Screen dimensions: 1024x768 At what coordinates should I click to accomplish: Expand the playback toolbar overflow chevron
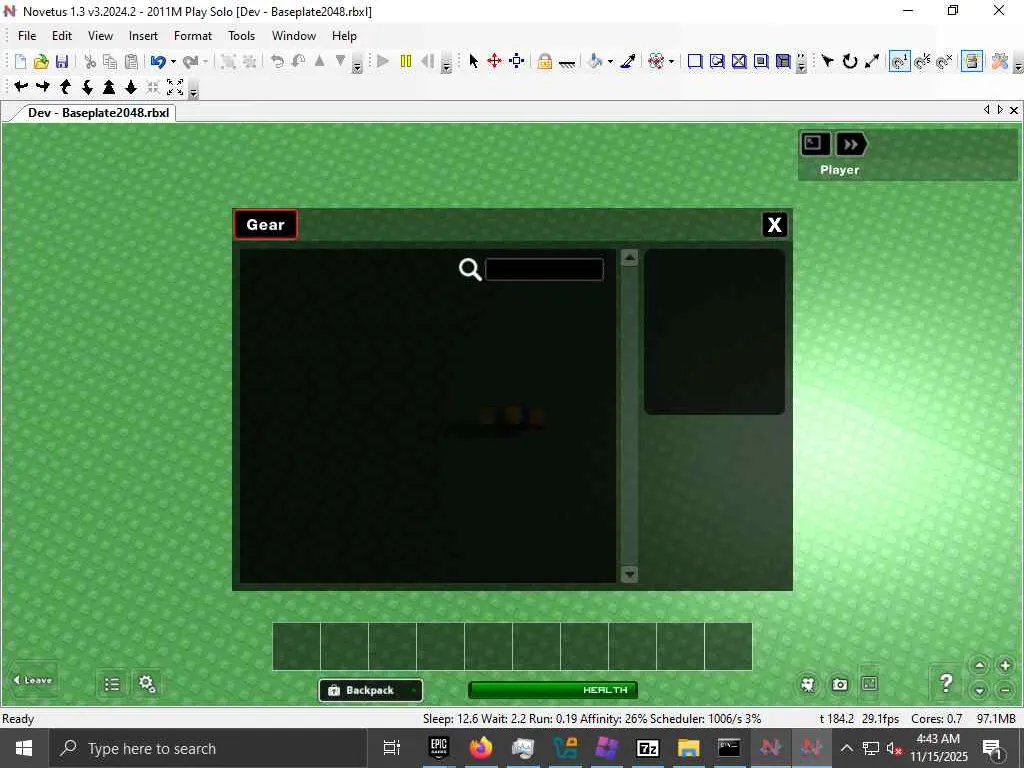point(447,63)
